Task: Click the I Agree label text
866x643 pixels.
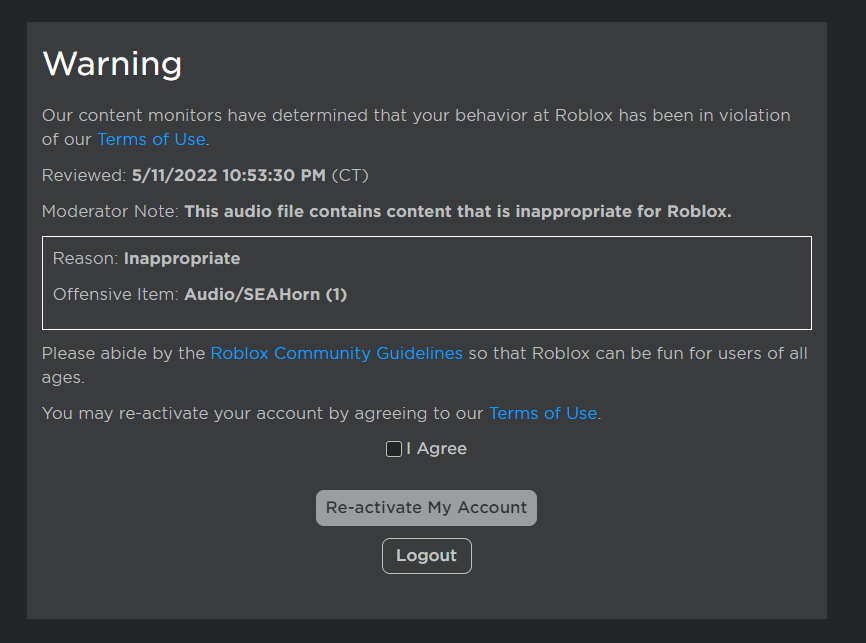Action: pyautogui.click(x=436, y=449)
